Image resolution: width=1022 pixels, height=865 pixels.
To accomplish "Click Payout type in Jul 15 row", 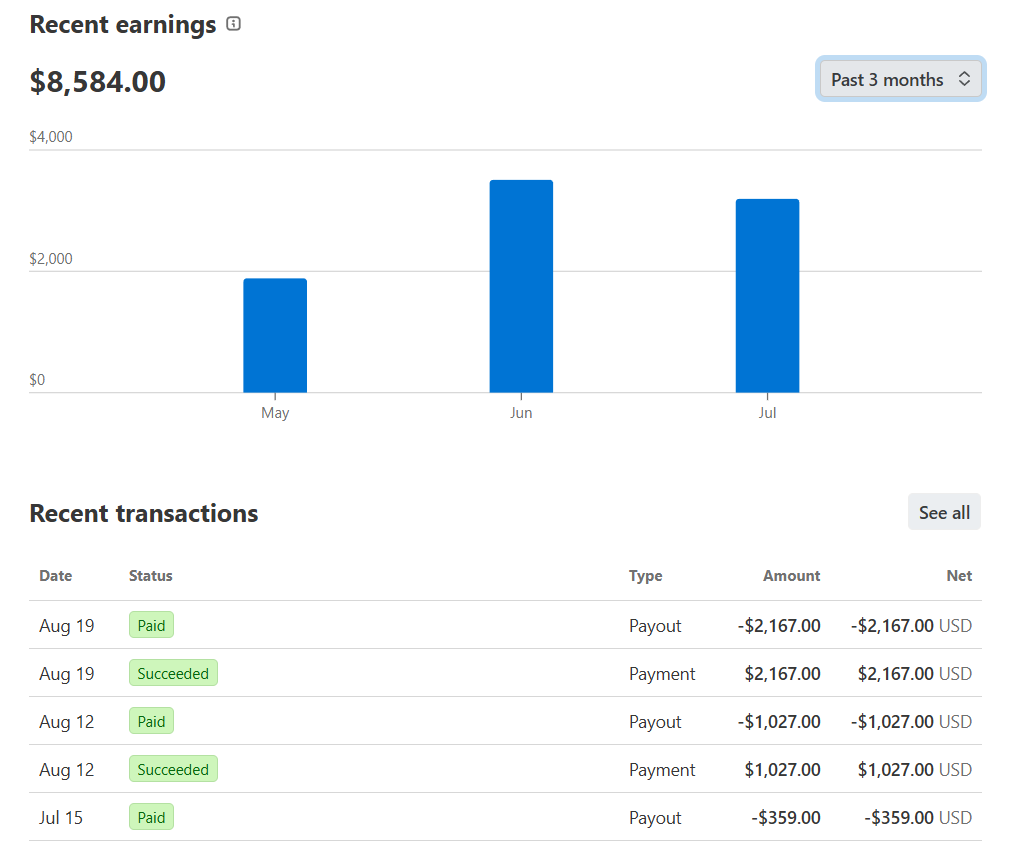I will point(655,818).
